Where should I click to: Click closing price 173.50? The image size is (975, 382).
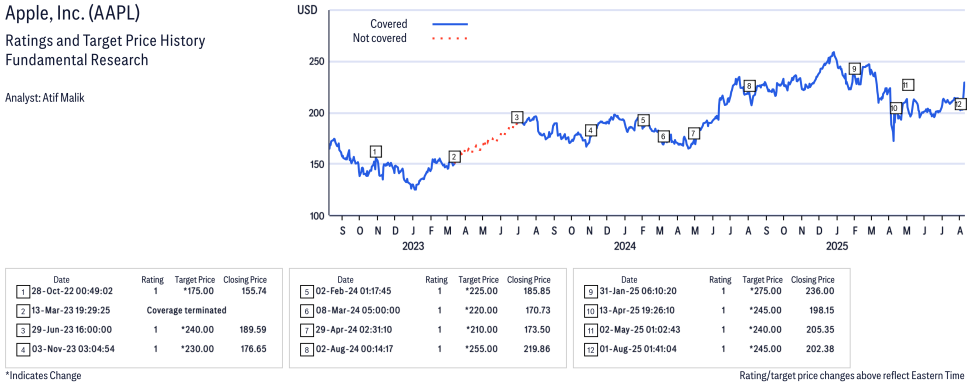[537, 330]
